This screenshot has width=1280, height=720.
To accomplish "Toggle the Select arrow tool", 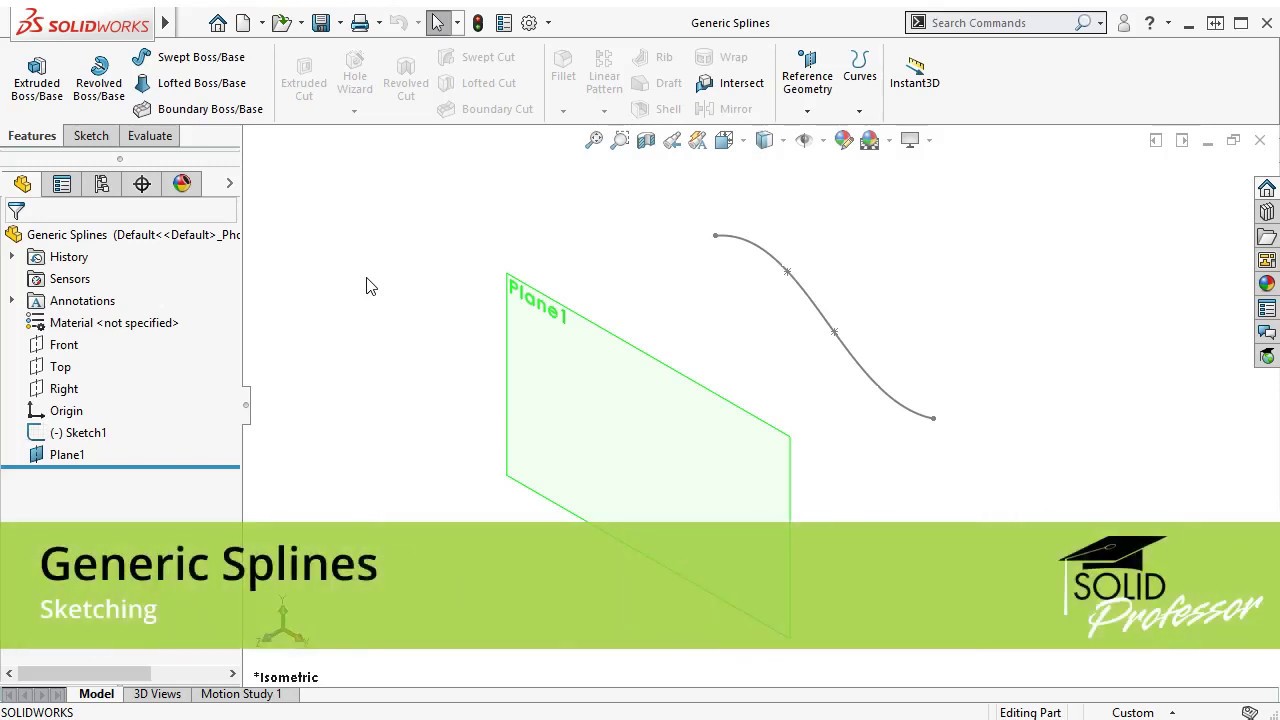I will pos(437,22).
